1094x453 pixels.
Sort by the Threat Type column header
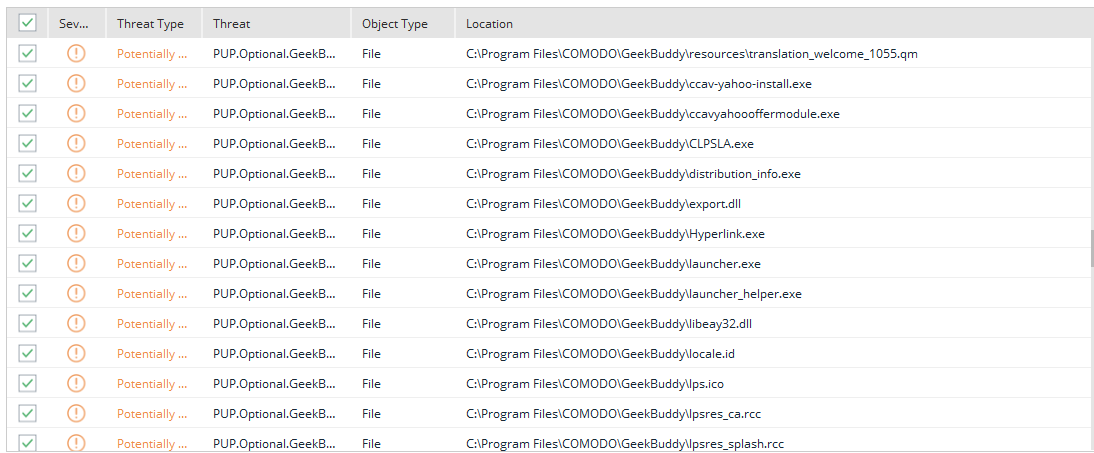154,24
